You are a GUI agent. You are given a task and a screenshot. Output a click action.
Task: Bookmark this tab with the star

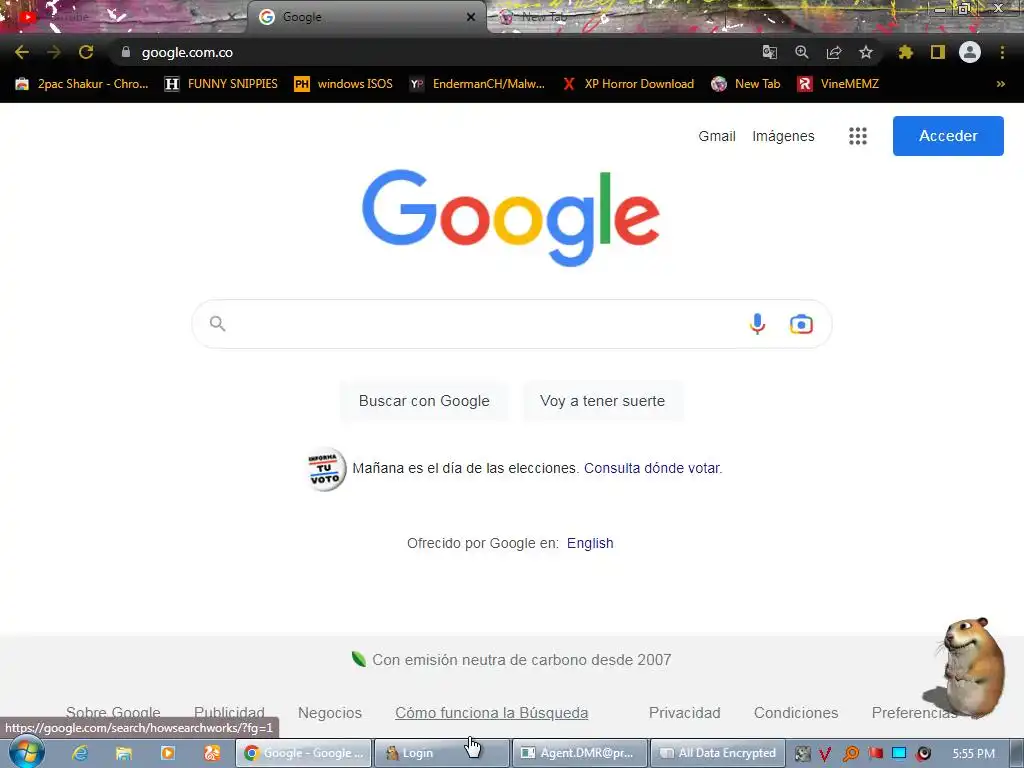pos(866,52)
